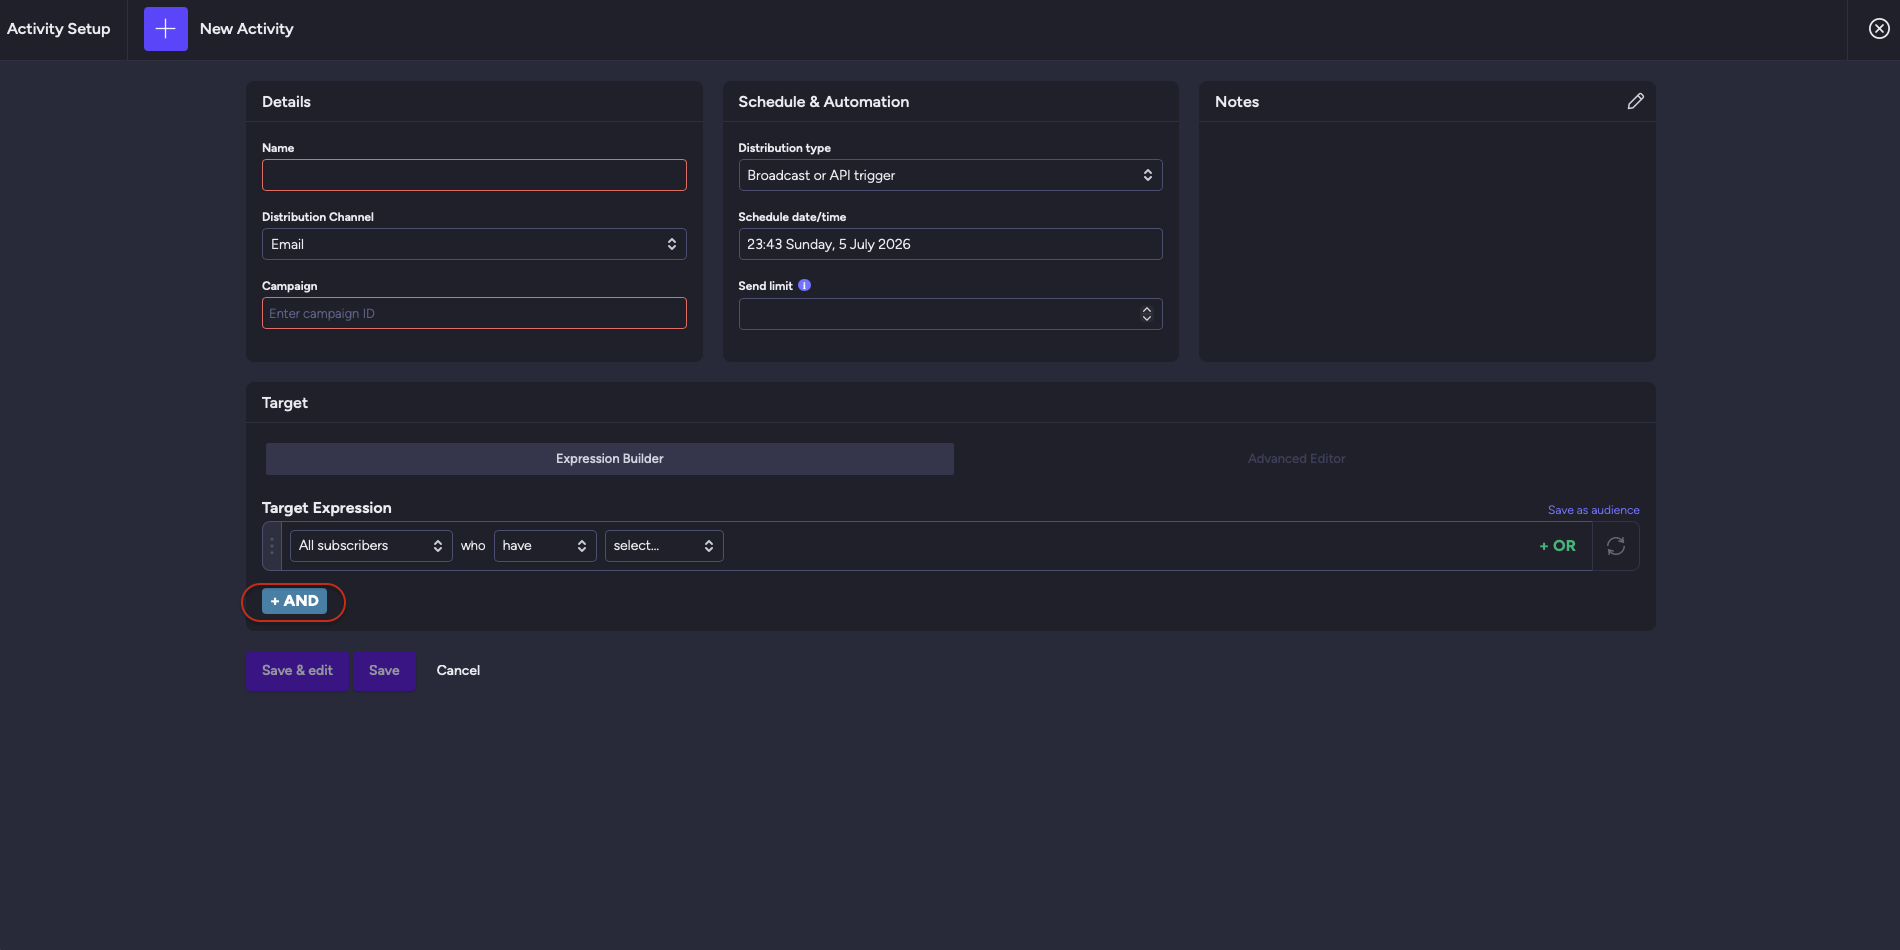The height and width of the screenshot is (950, 1900).
Task: Click the Send limit info icon
Action: click(804, 285)
